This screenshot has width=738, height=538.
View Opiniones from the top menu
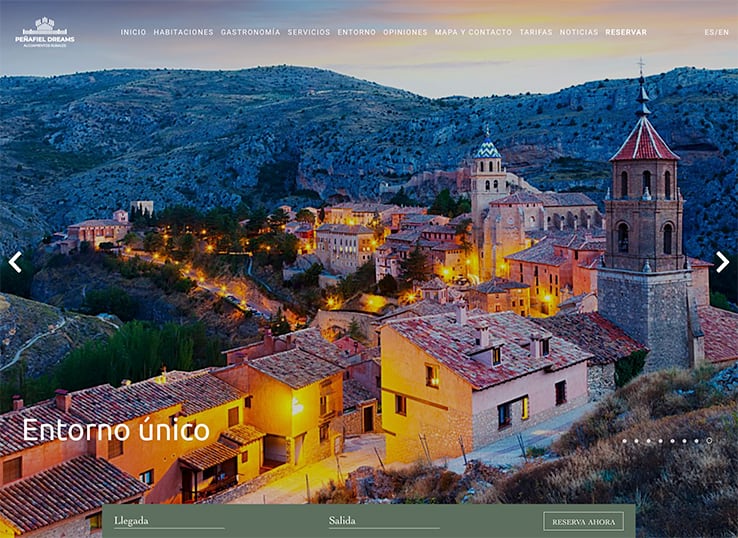click(405, 32)
